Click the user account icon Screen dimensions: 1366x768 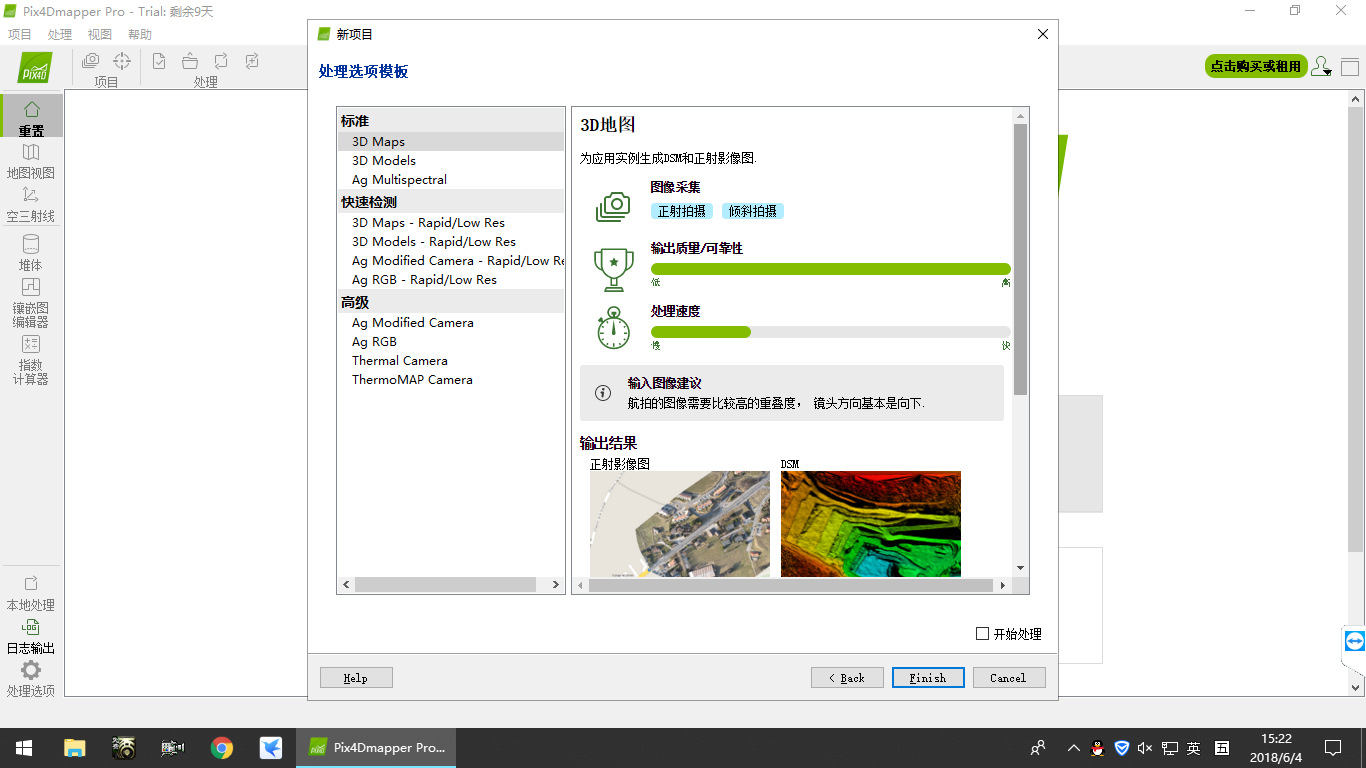[x=1321, y=66]
